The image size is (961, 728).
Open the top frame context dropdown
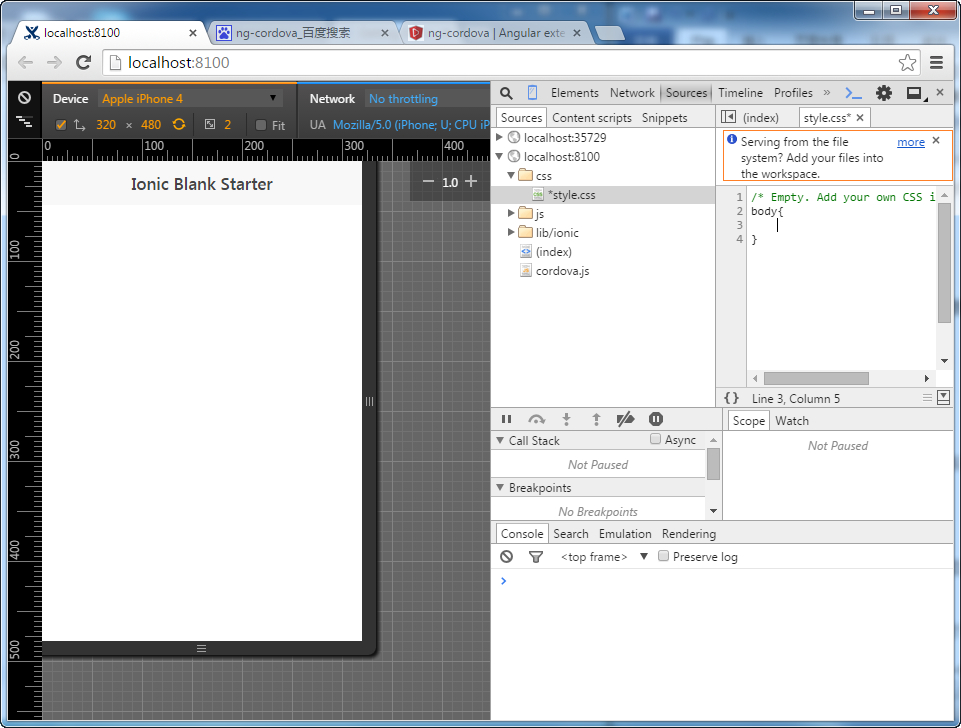click(604, 556)
